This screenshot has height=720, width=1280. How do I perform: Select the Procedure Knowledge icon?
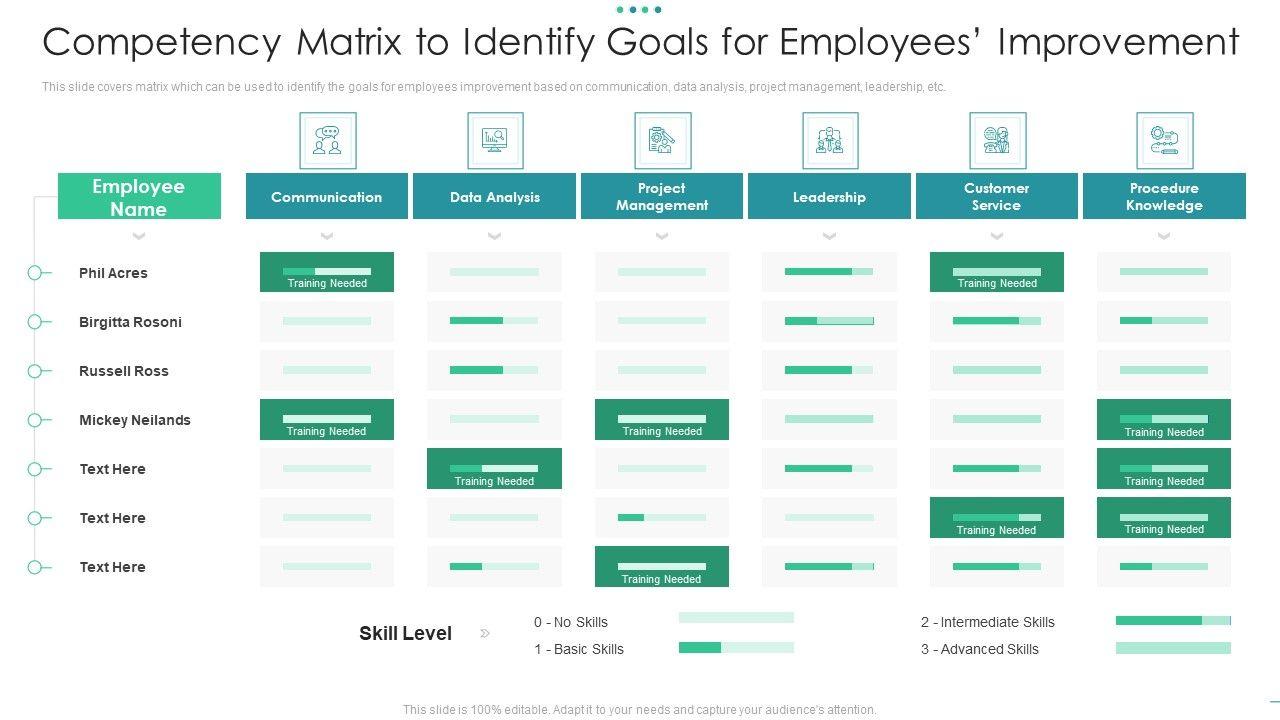(1165, 140)
